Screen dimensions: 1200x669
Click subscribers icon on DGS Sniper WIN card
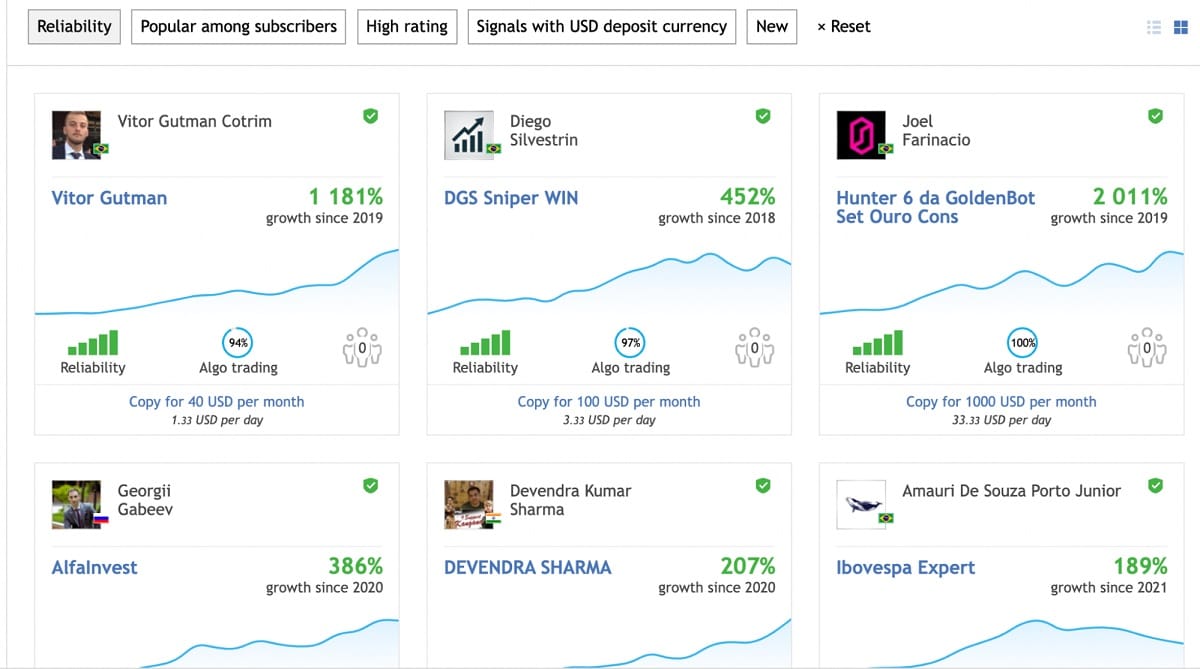754,347
